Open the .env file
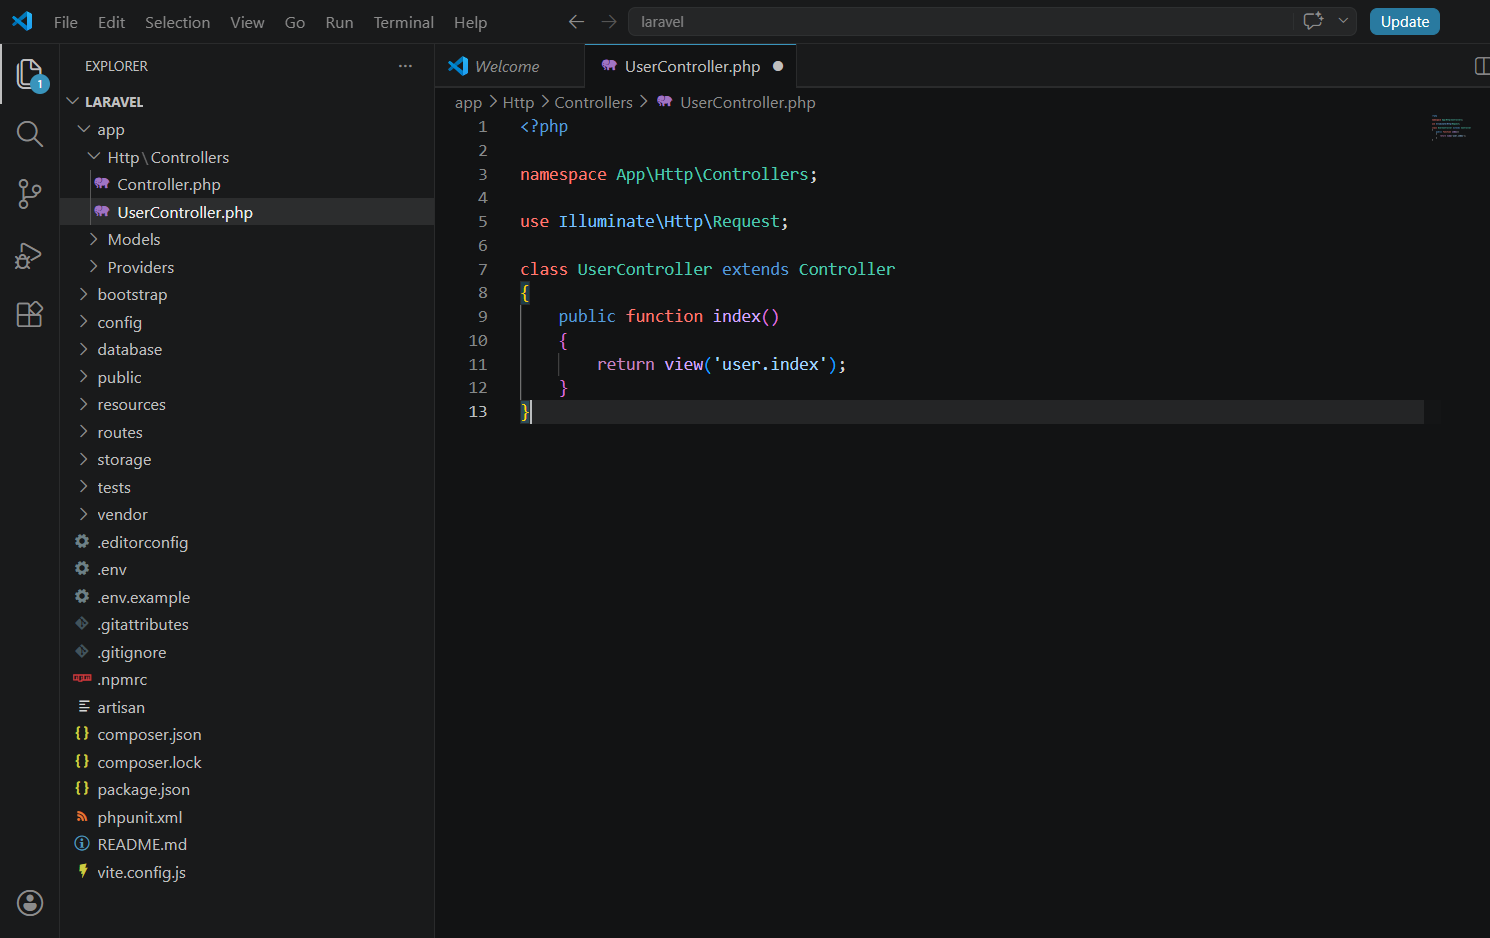1490x938 pixels. coord(247,569)
